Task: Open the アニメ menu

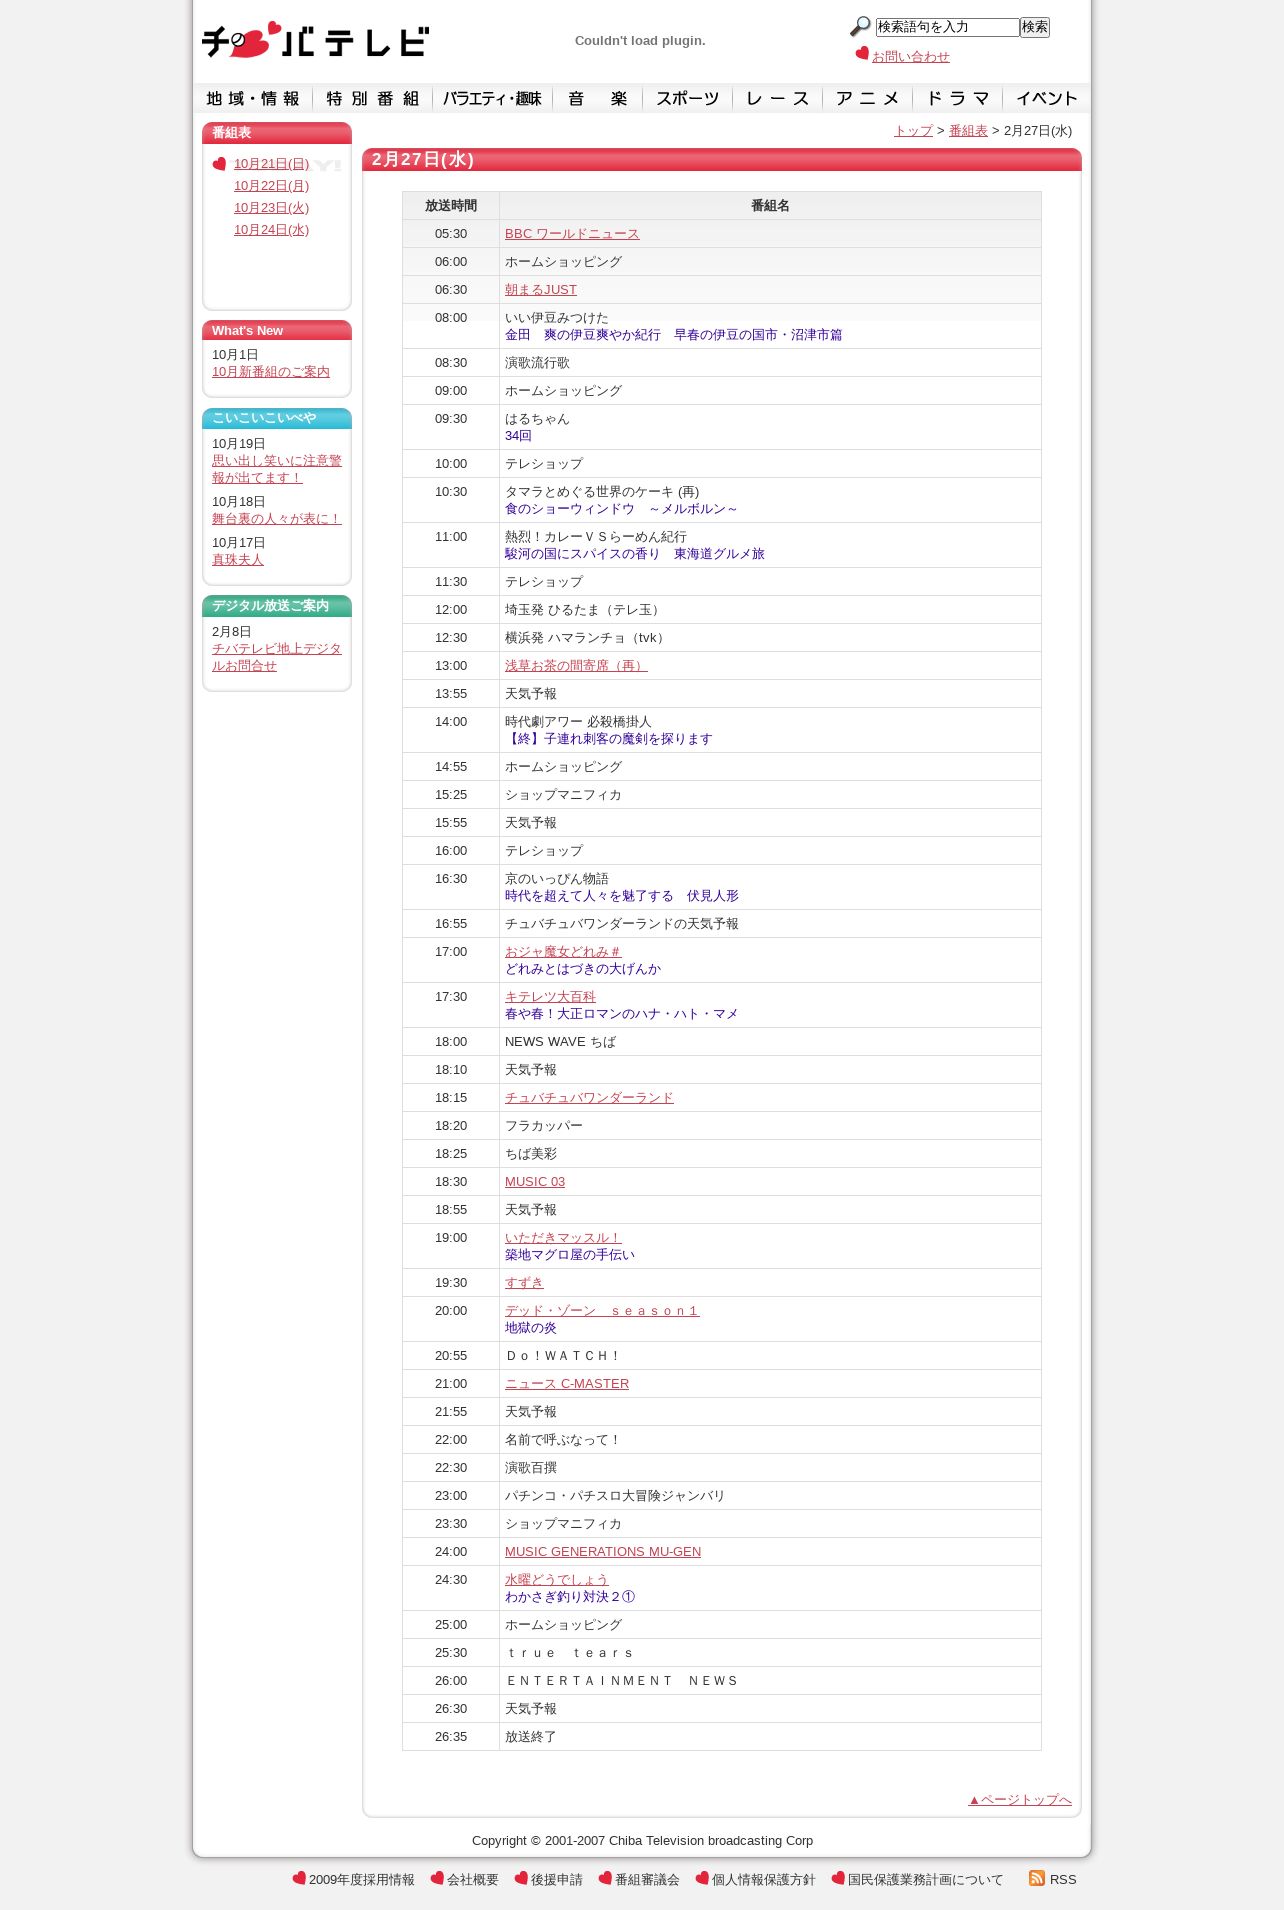Action: 868,98
